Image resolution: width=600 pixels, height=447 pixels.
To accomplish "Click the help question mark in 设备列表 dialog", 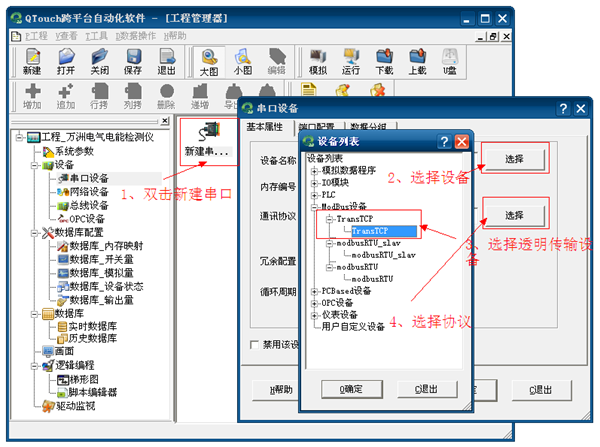I will click(x=444, y=142).
